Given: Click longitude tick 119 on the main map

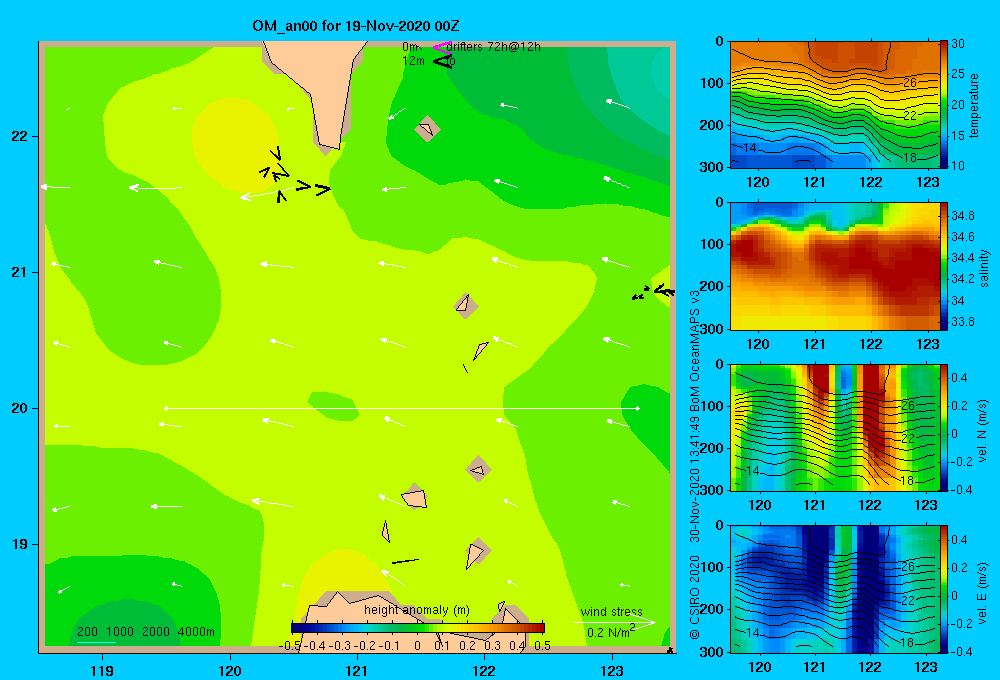Looking at the screenshot, I should click(x=102, y=670).
